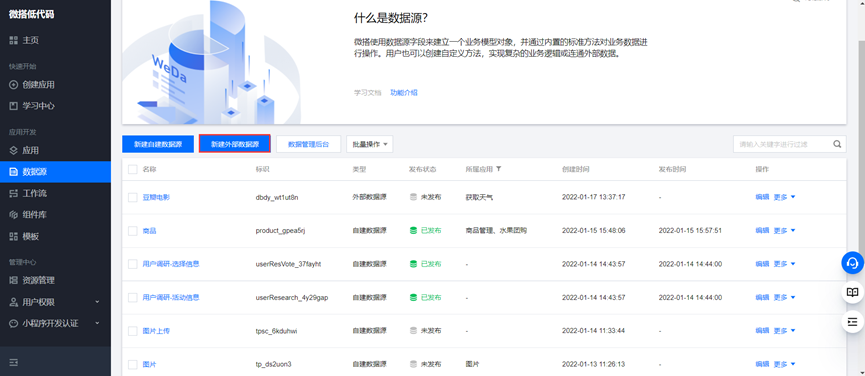Click the 模板 grid icon
Viewport: 865px width, 376px height.
14,237
